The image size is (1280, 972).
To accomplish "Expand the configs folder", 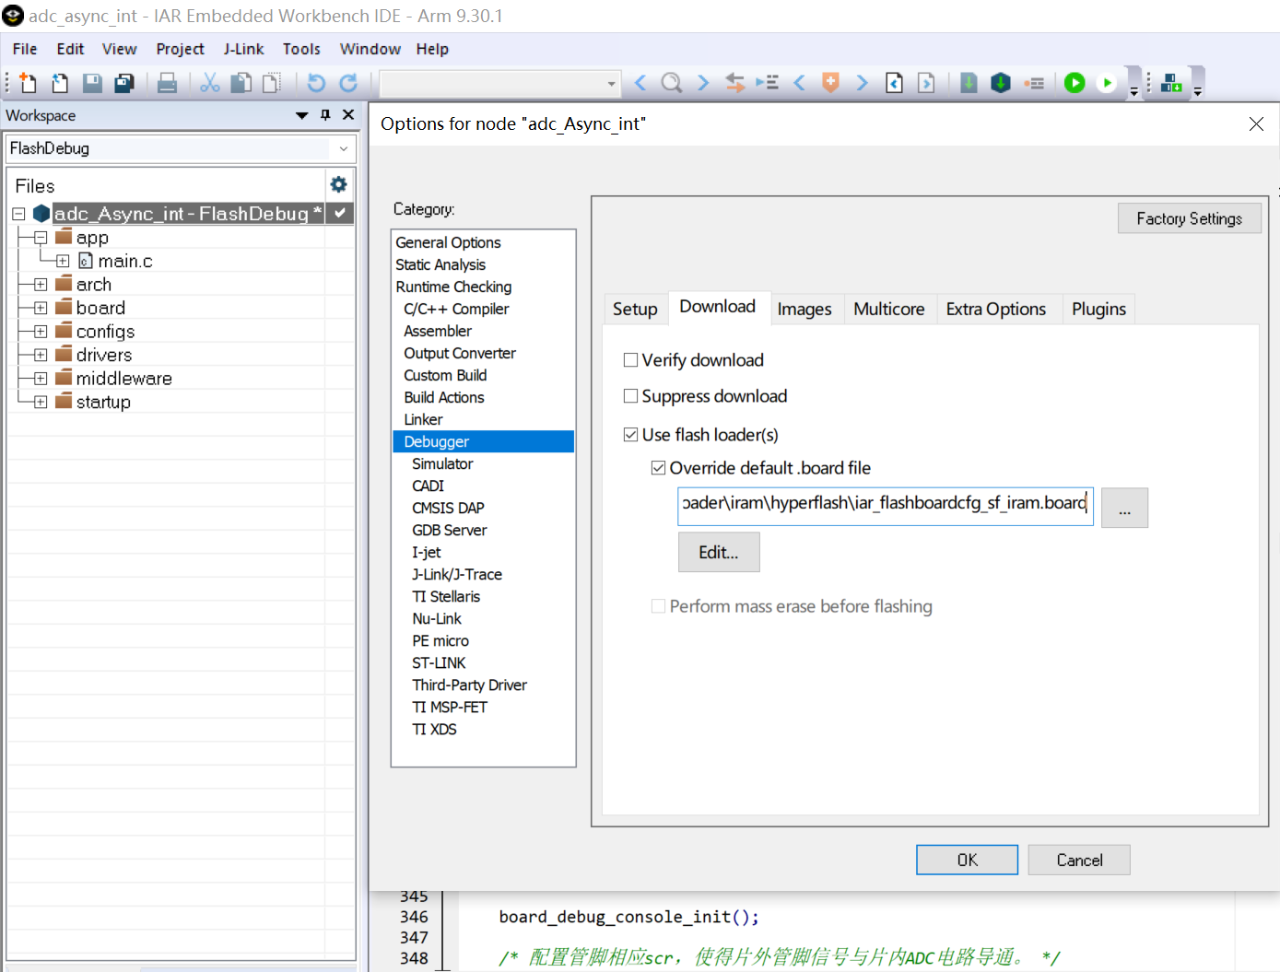I will pos(40,332).
